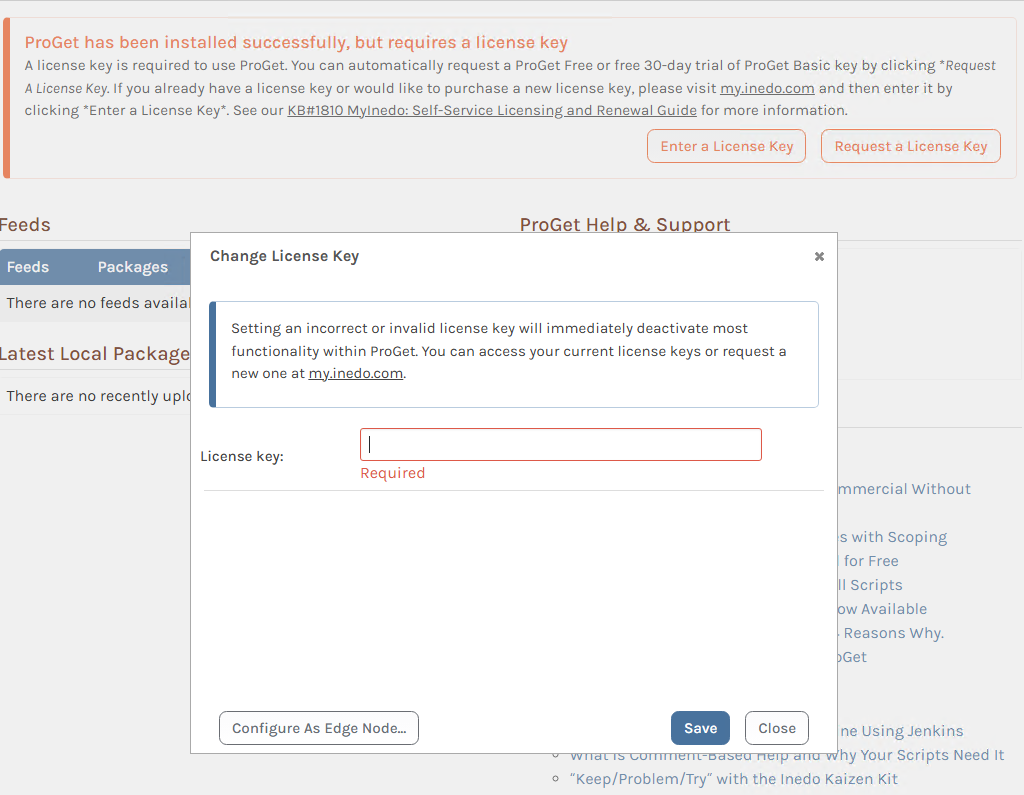Click the Enter a License Key banner button
Image resolution: width=1024 pixels, height=795 pixels.
click(x=726, y=146)
